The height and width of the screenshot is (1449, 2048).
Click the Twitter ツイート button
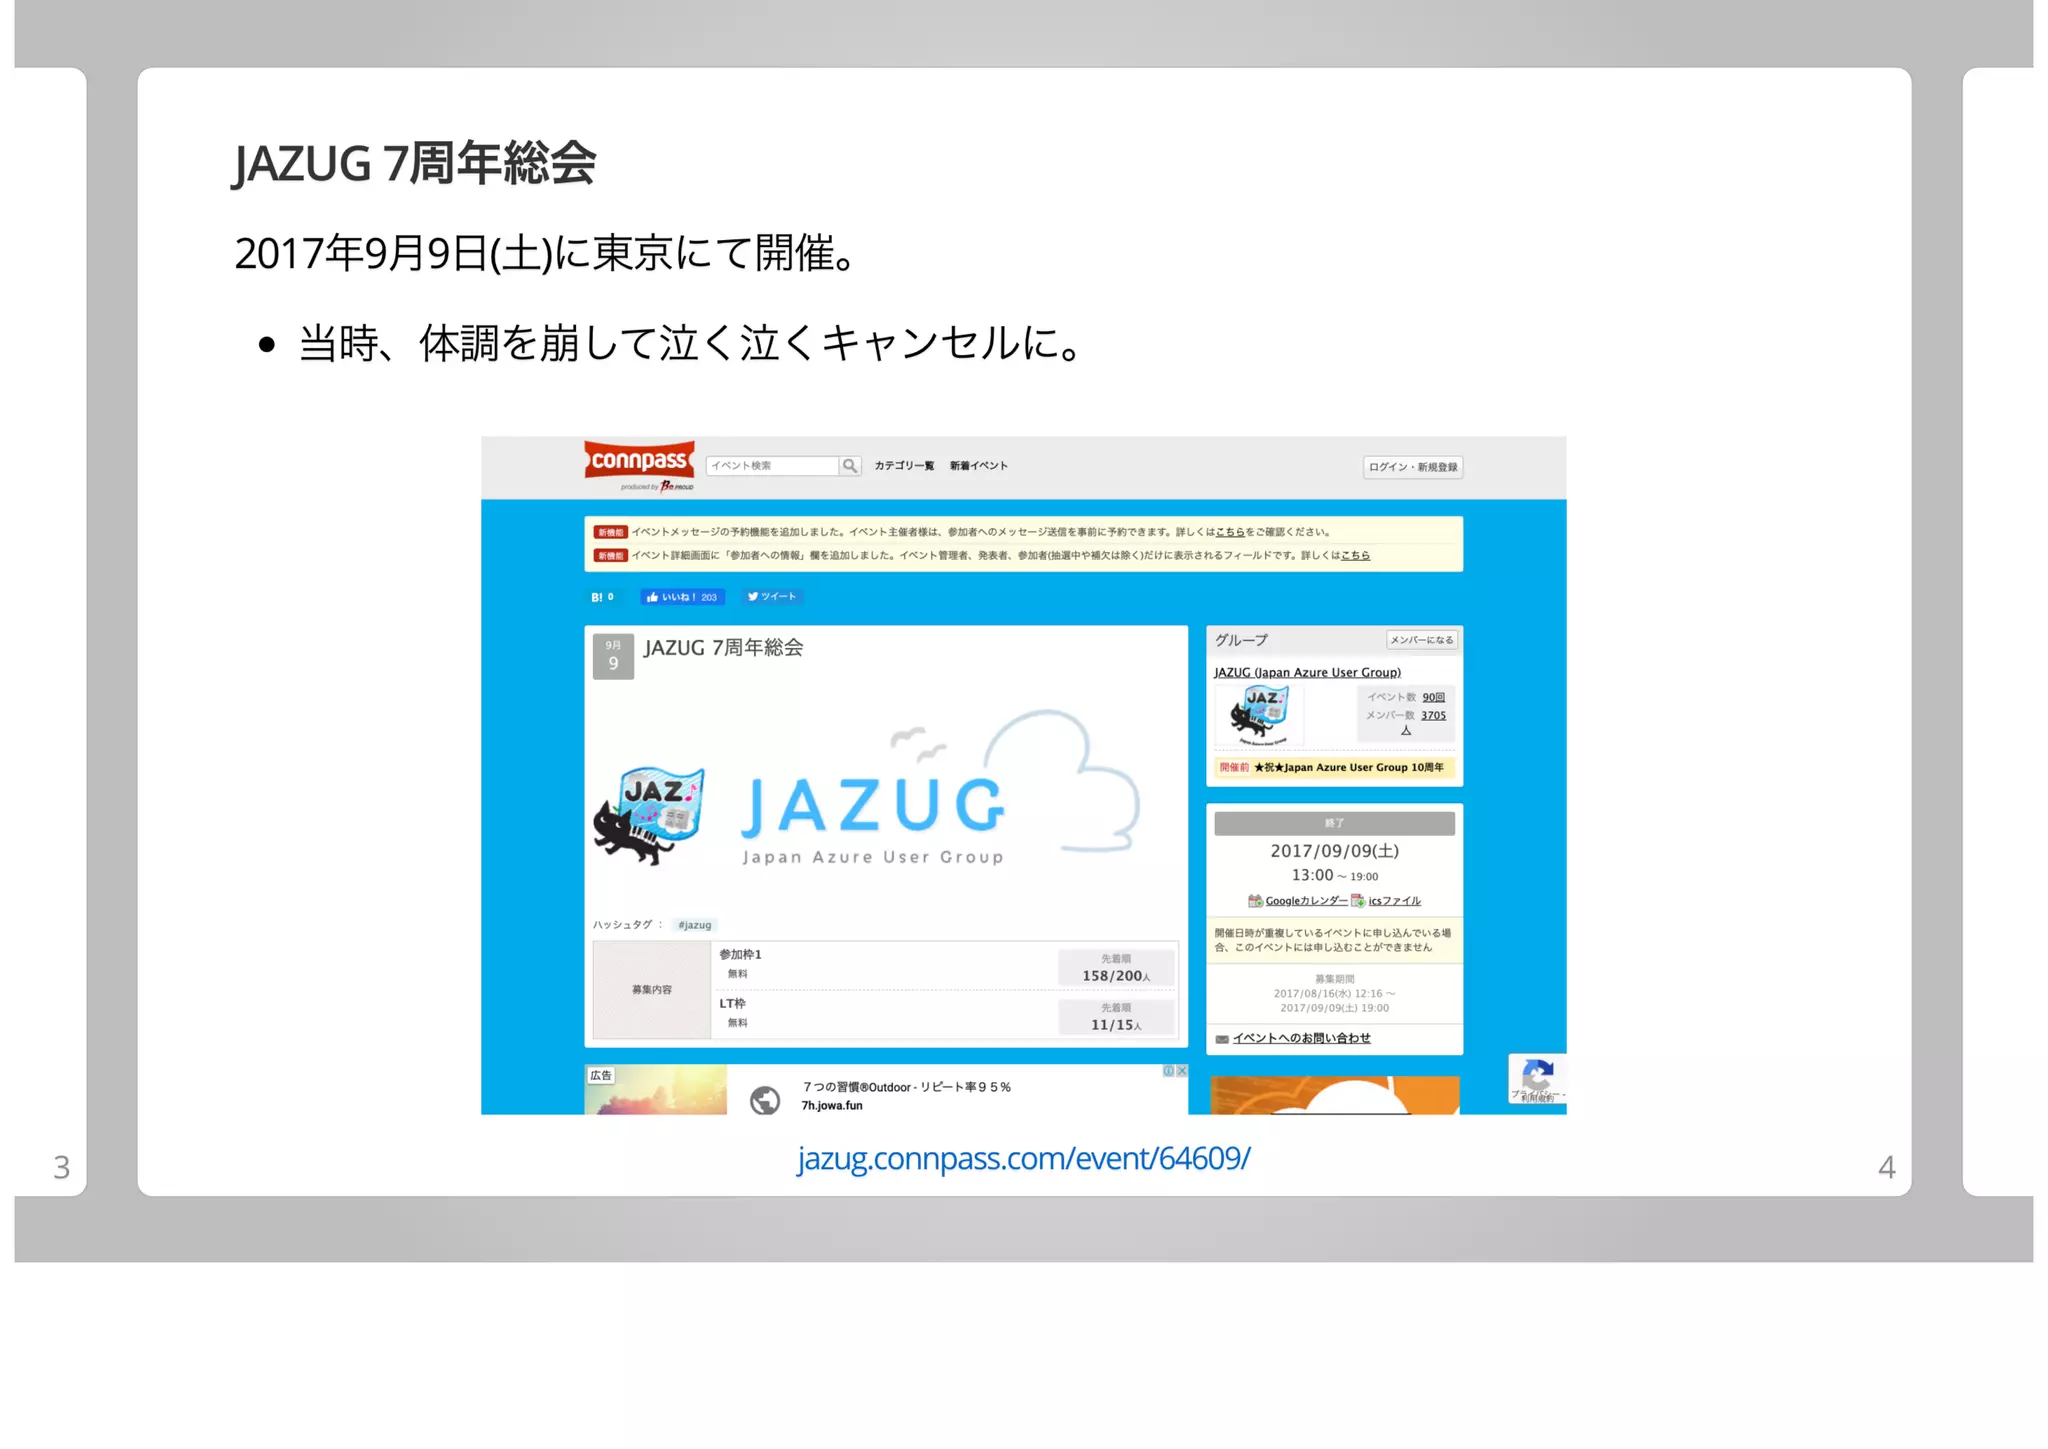772,597
